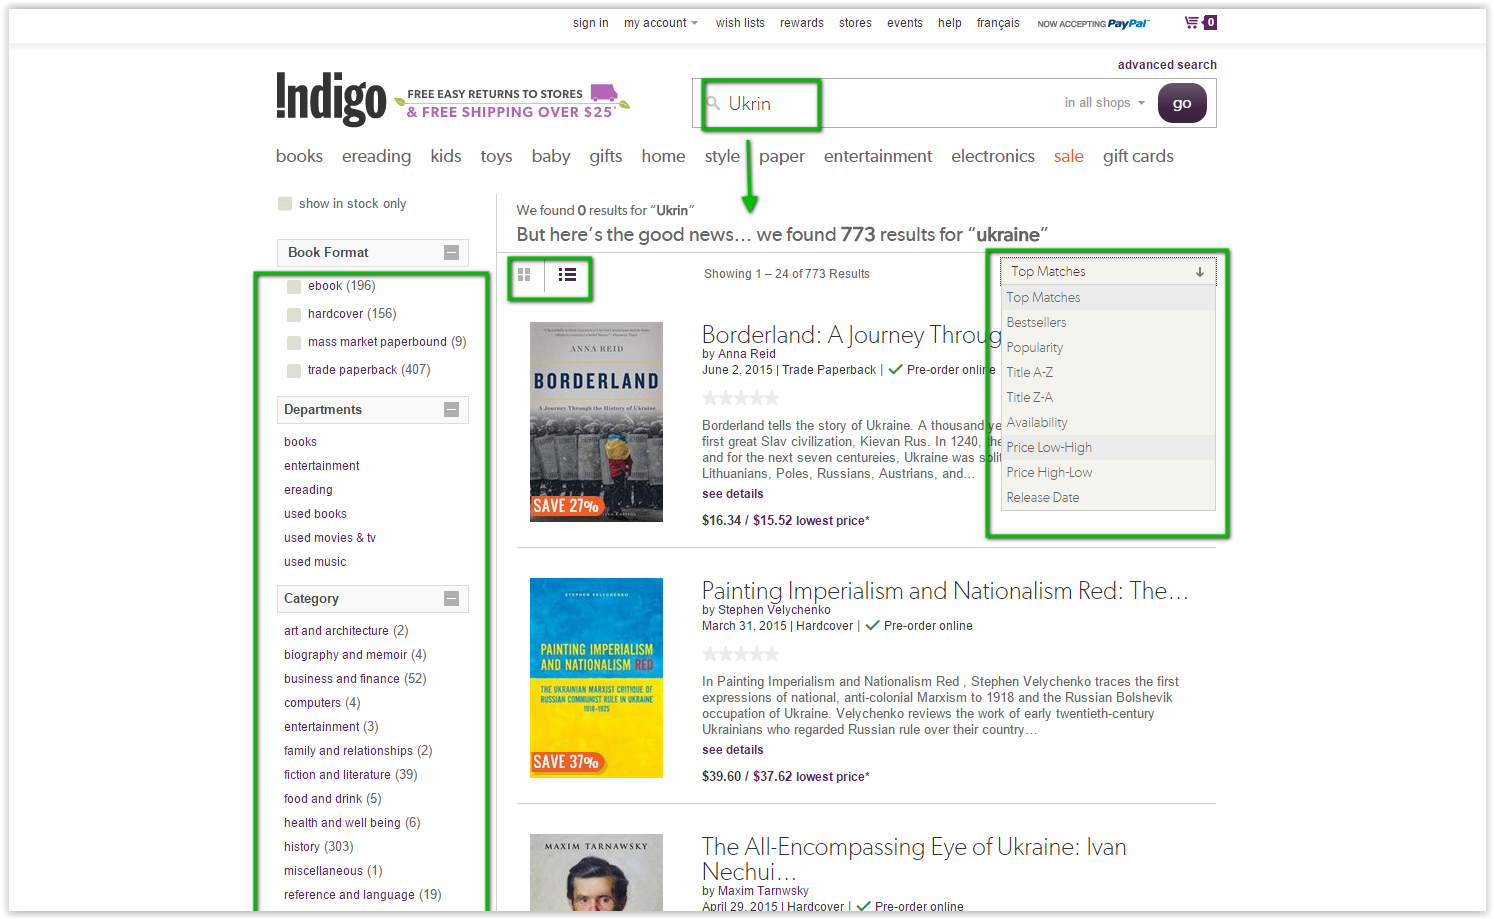
Task: Click the Painting Imperialism star rating
Action: 741,654
